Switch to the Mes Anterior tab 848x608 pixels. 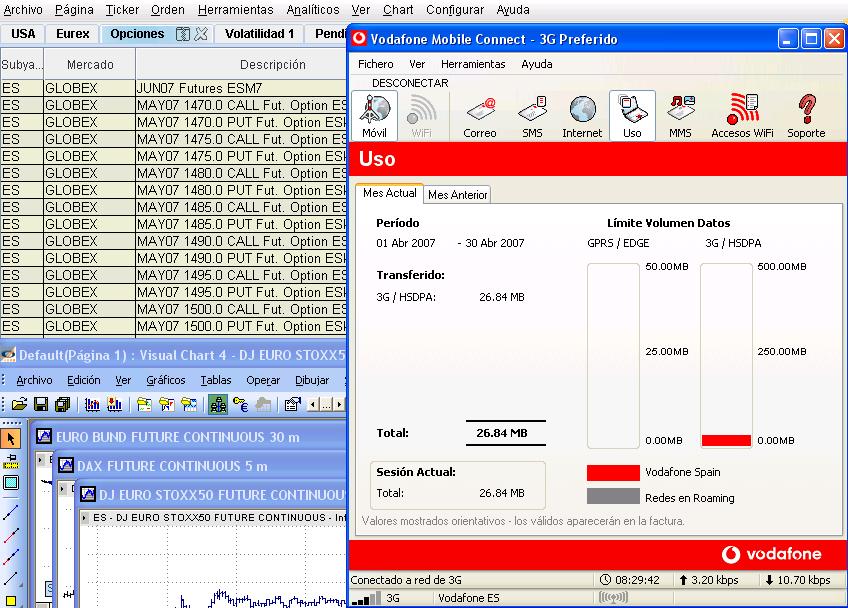[x=458, y=195]
